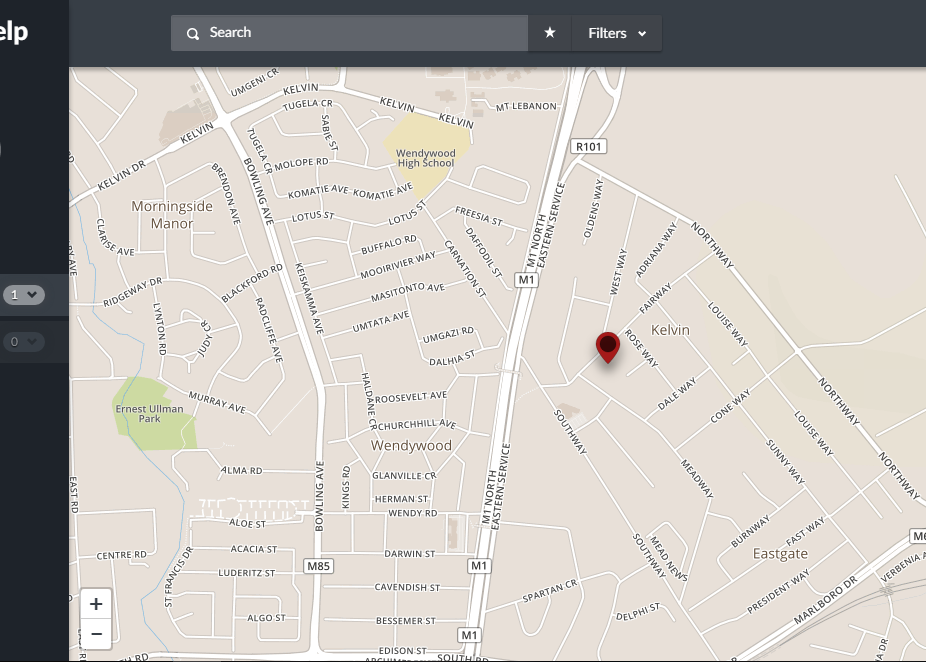
Task: Click the OLDENS WAY street label
Action: [594, 209]
